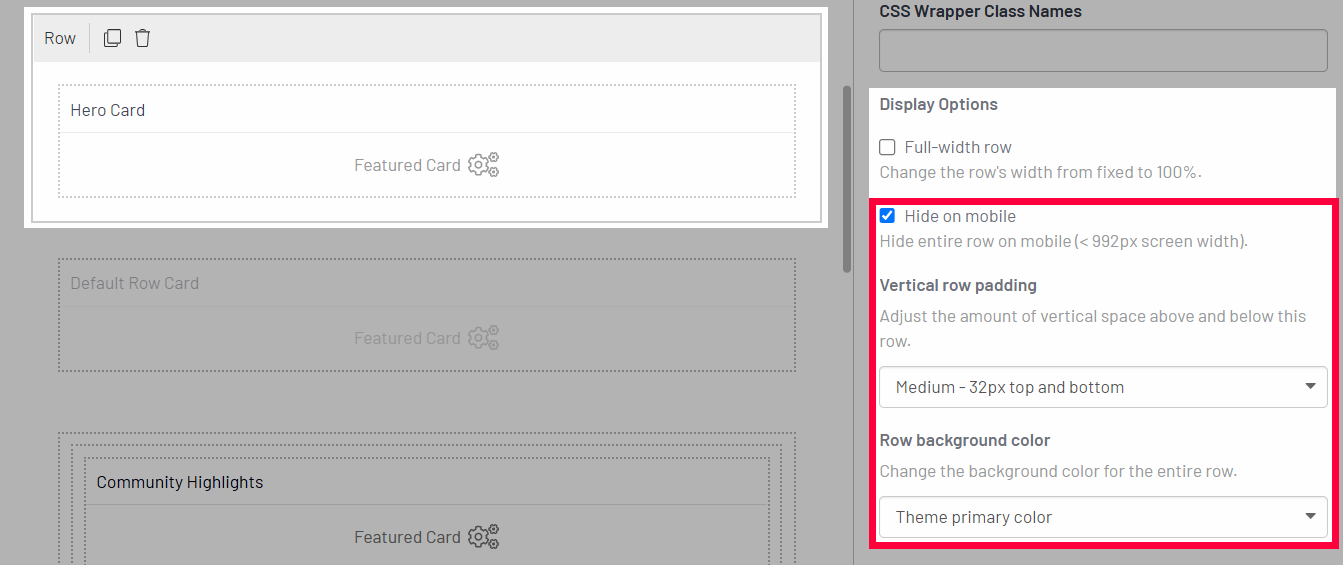Open Default Row Card's gear settings icon
The width and height of the screenshot is (1343, 565).
(x=483, y=338)
